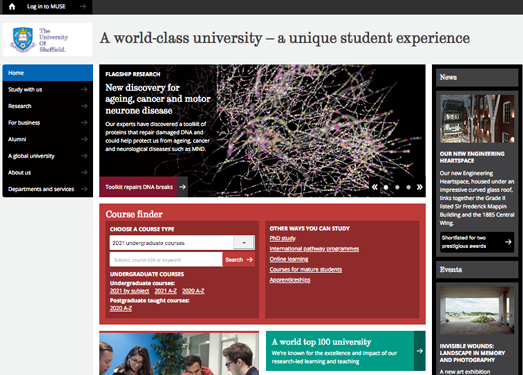Open About us menu item

(19, 172)
